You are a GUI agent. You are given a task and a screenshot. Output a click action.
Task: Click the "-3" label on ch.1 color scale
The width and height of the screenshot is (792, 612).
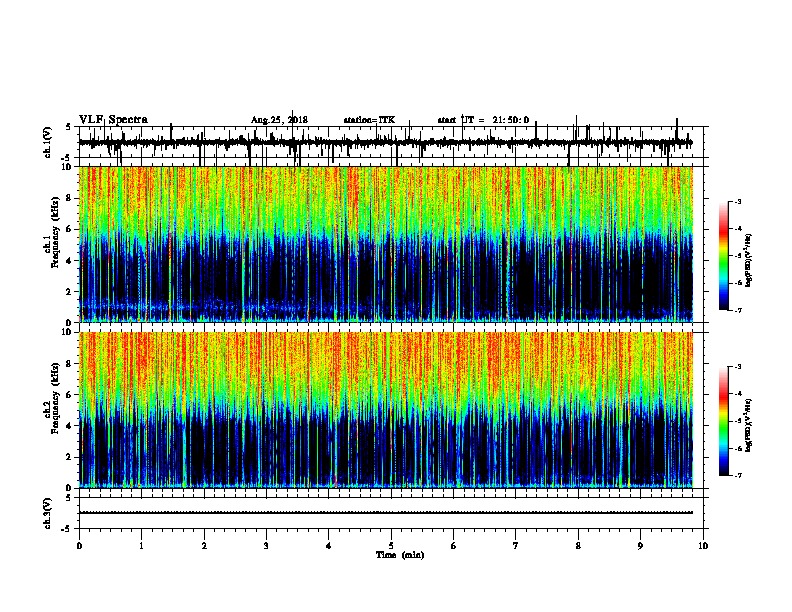tap(737, 202)
